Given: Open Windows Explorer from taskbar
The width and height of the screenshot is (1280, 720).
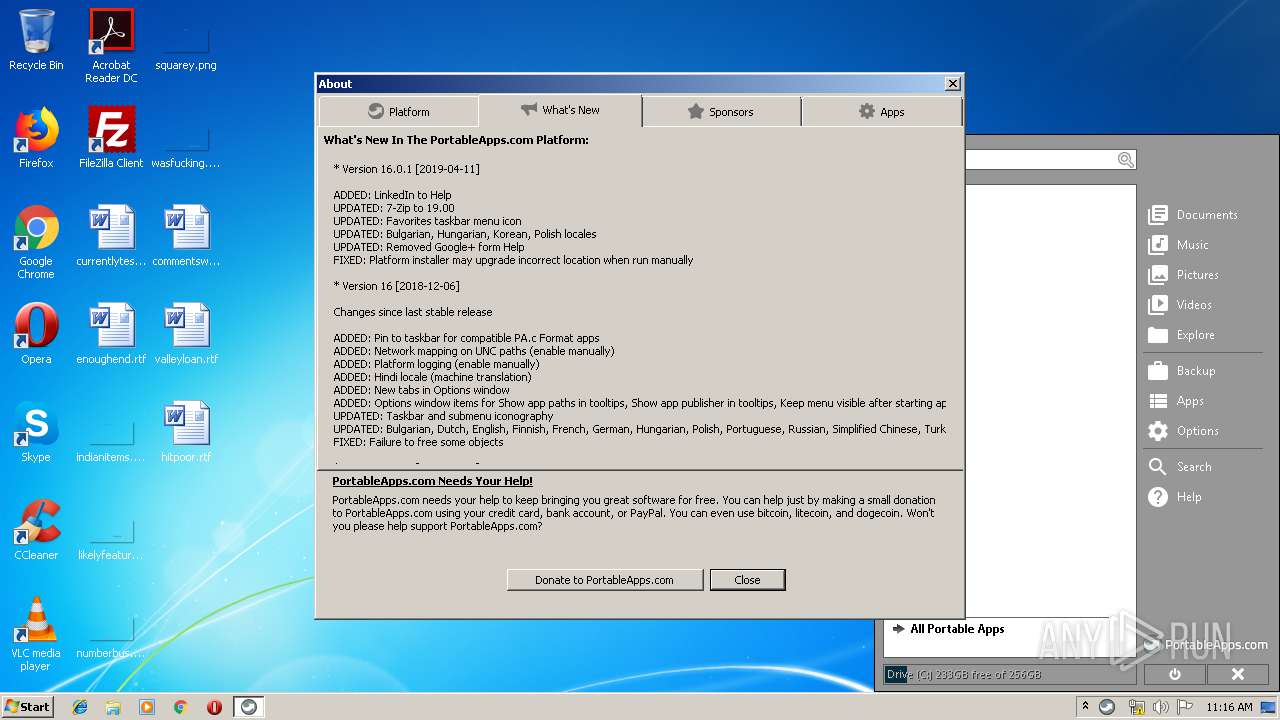Looking at the screenshot, I should [113, 707].
